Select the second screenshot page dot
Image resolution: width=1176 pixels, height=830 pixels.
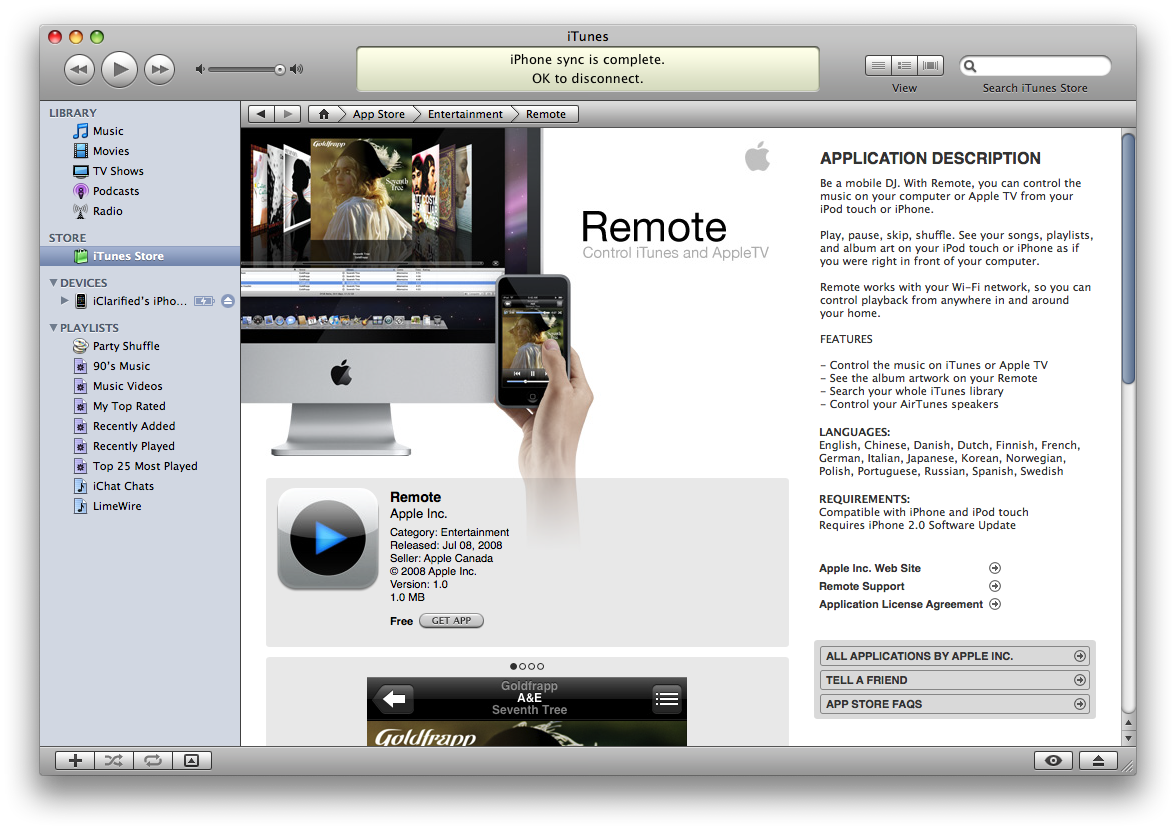pyautogui.click(x=523, y=667)
